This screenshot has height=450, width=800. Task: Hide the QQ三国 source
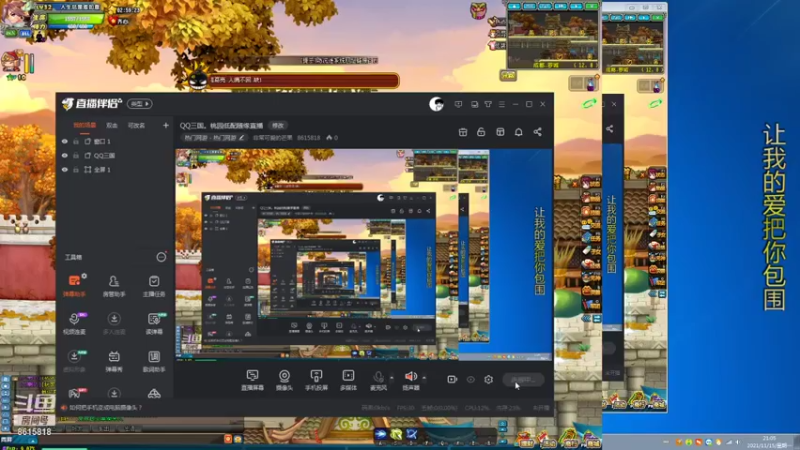click(x=65, y=156)
